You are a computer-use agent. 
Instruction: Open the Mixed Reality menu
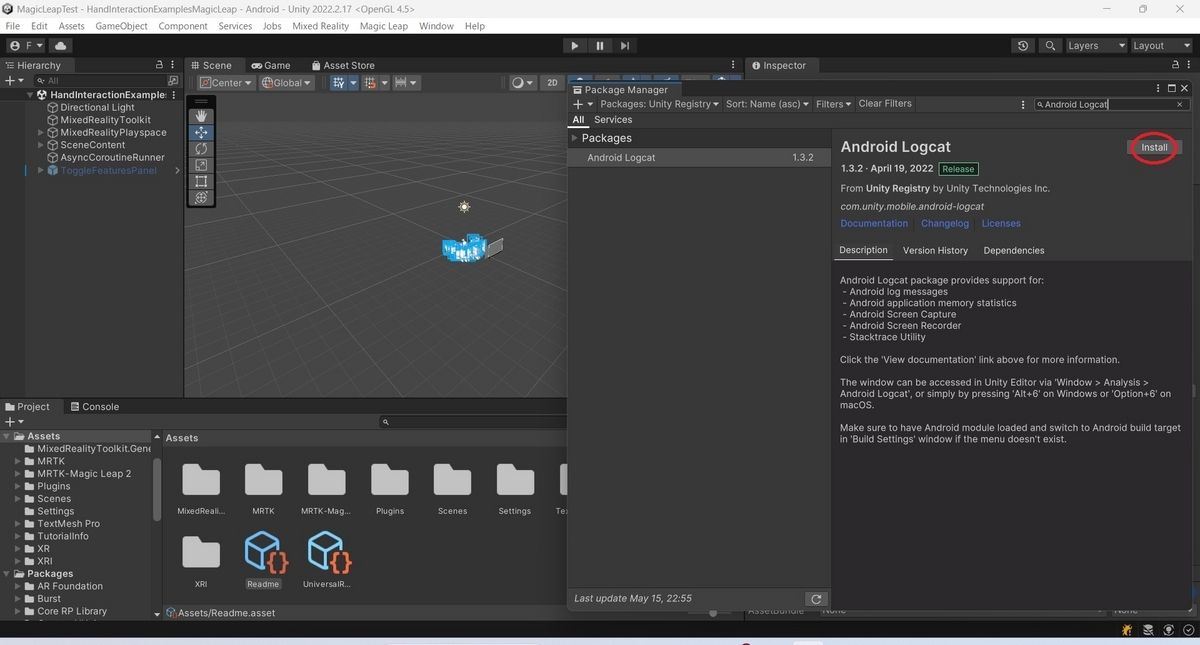tap(320, 26)
